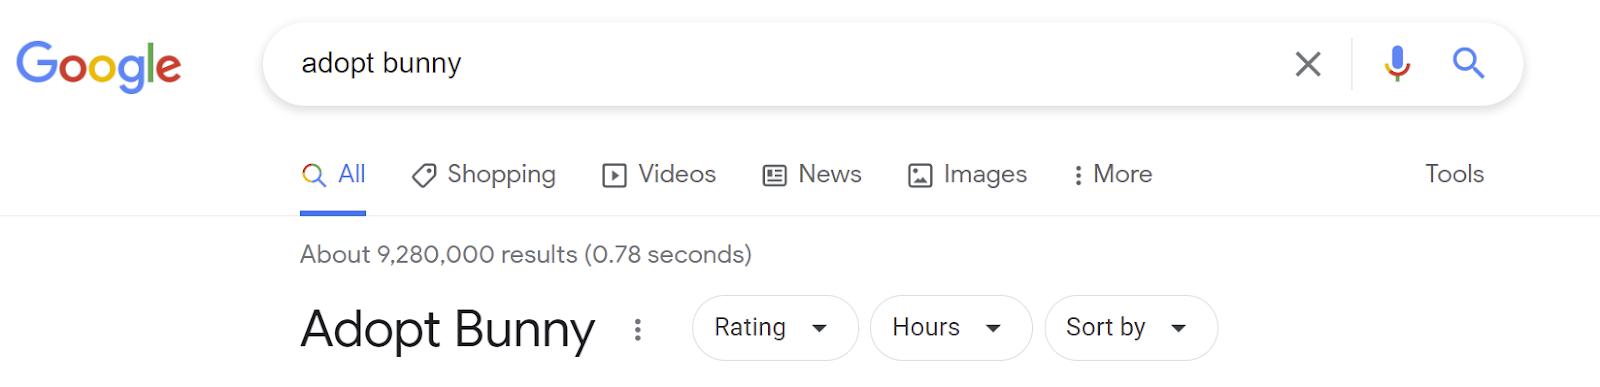Click the Videos play icon
1600x387 pixels.
tap(614, 175)
